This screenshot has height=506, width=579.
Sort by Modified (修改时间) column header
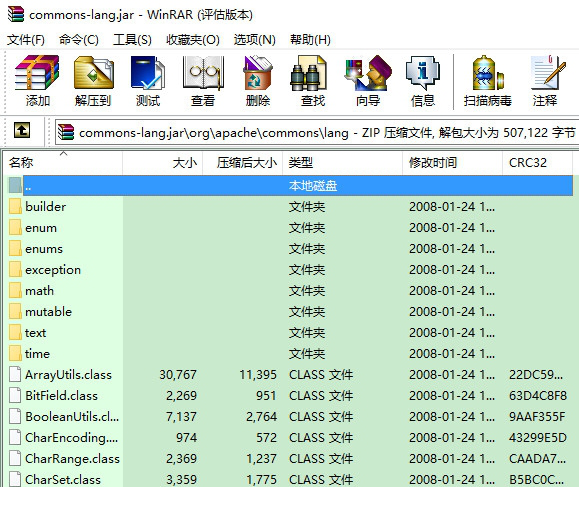coord(453,163)
